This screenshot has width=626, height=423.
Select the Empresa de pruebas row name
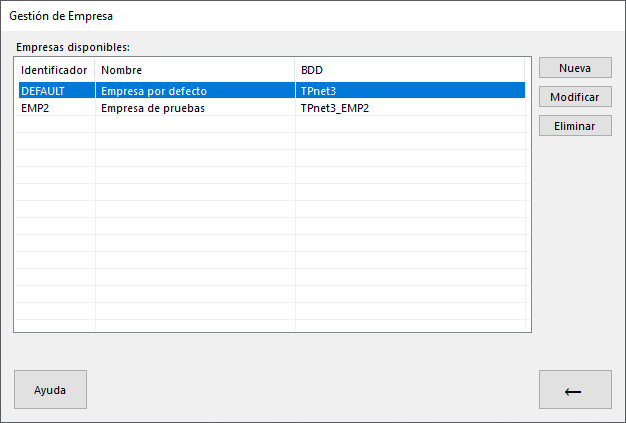153,108
